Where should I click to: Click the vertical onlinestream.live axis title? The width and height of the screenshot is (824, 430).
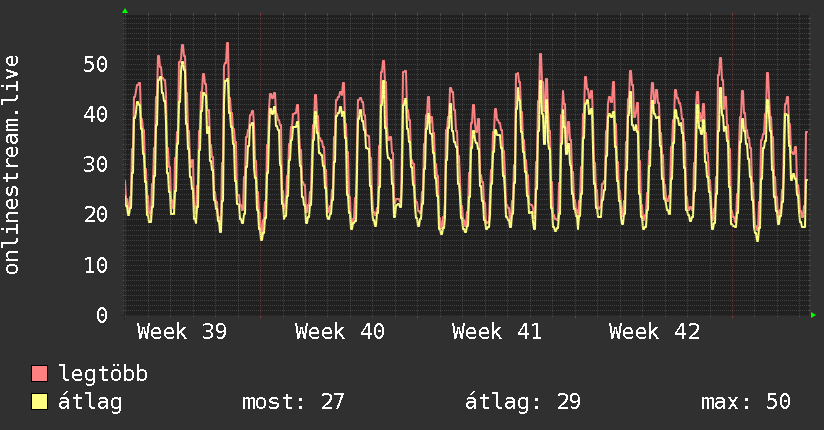pyautogui.click(x=12, y=164)
